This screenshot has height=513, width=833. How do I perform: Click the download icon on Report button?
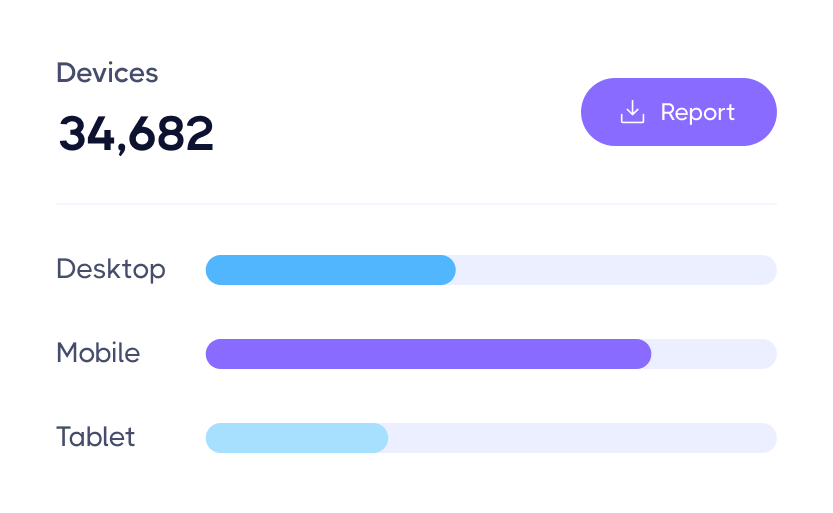(x=632, y=112)
